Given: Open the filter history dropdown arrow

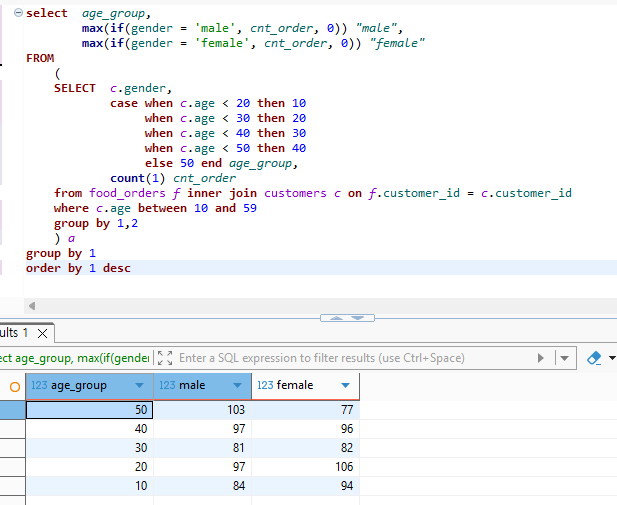Looking at the screenshot, I should point(565,358).
